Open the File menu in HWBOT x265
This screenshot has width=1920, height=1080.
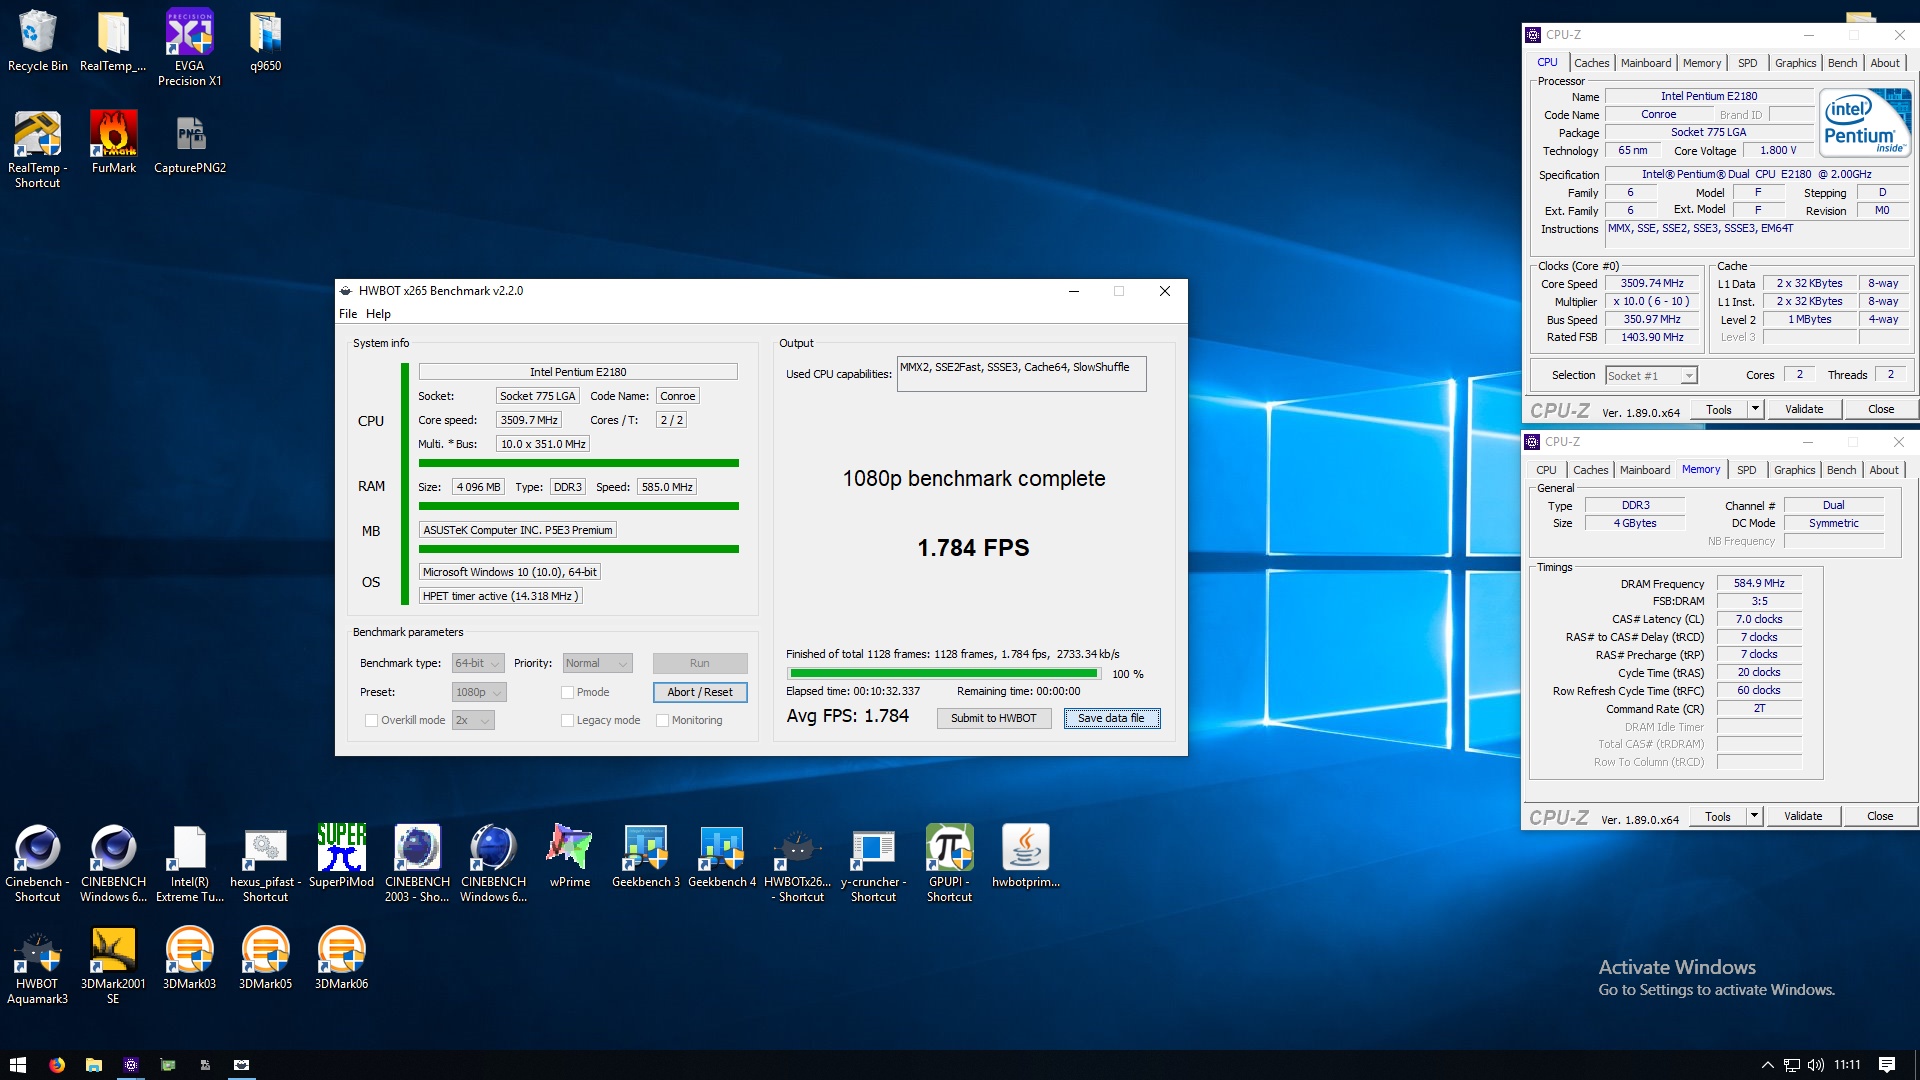point(348,314)
